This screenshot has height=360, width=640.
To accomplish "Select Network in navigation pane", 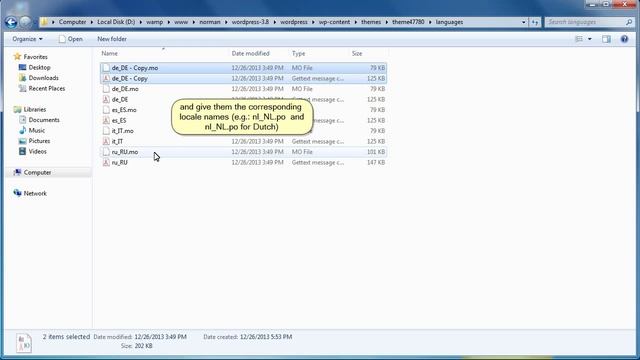I will coord(35,193).
